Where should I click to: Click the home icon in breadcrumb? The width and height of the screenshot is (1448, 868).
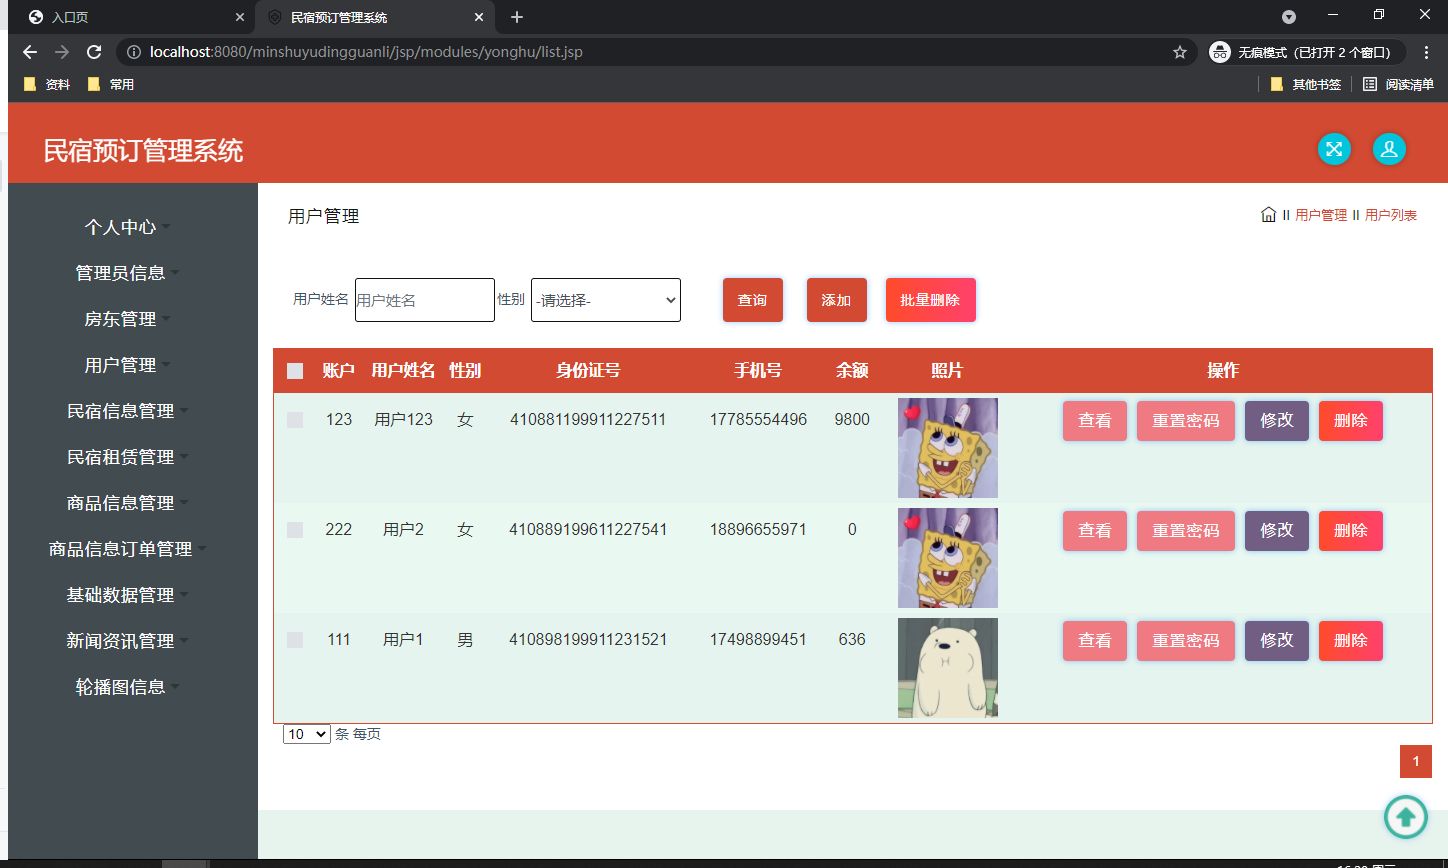click(1268, 214)
